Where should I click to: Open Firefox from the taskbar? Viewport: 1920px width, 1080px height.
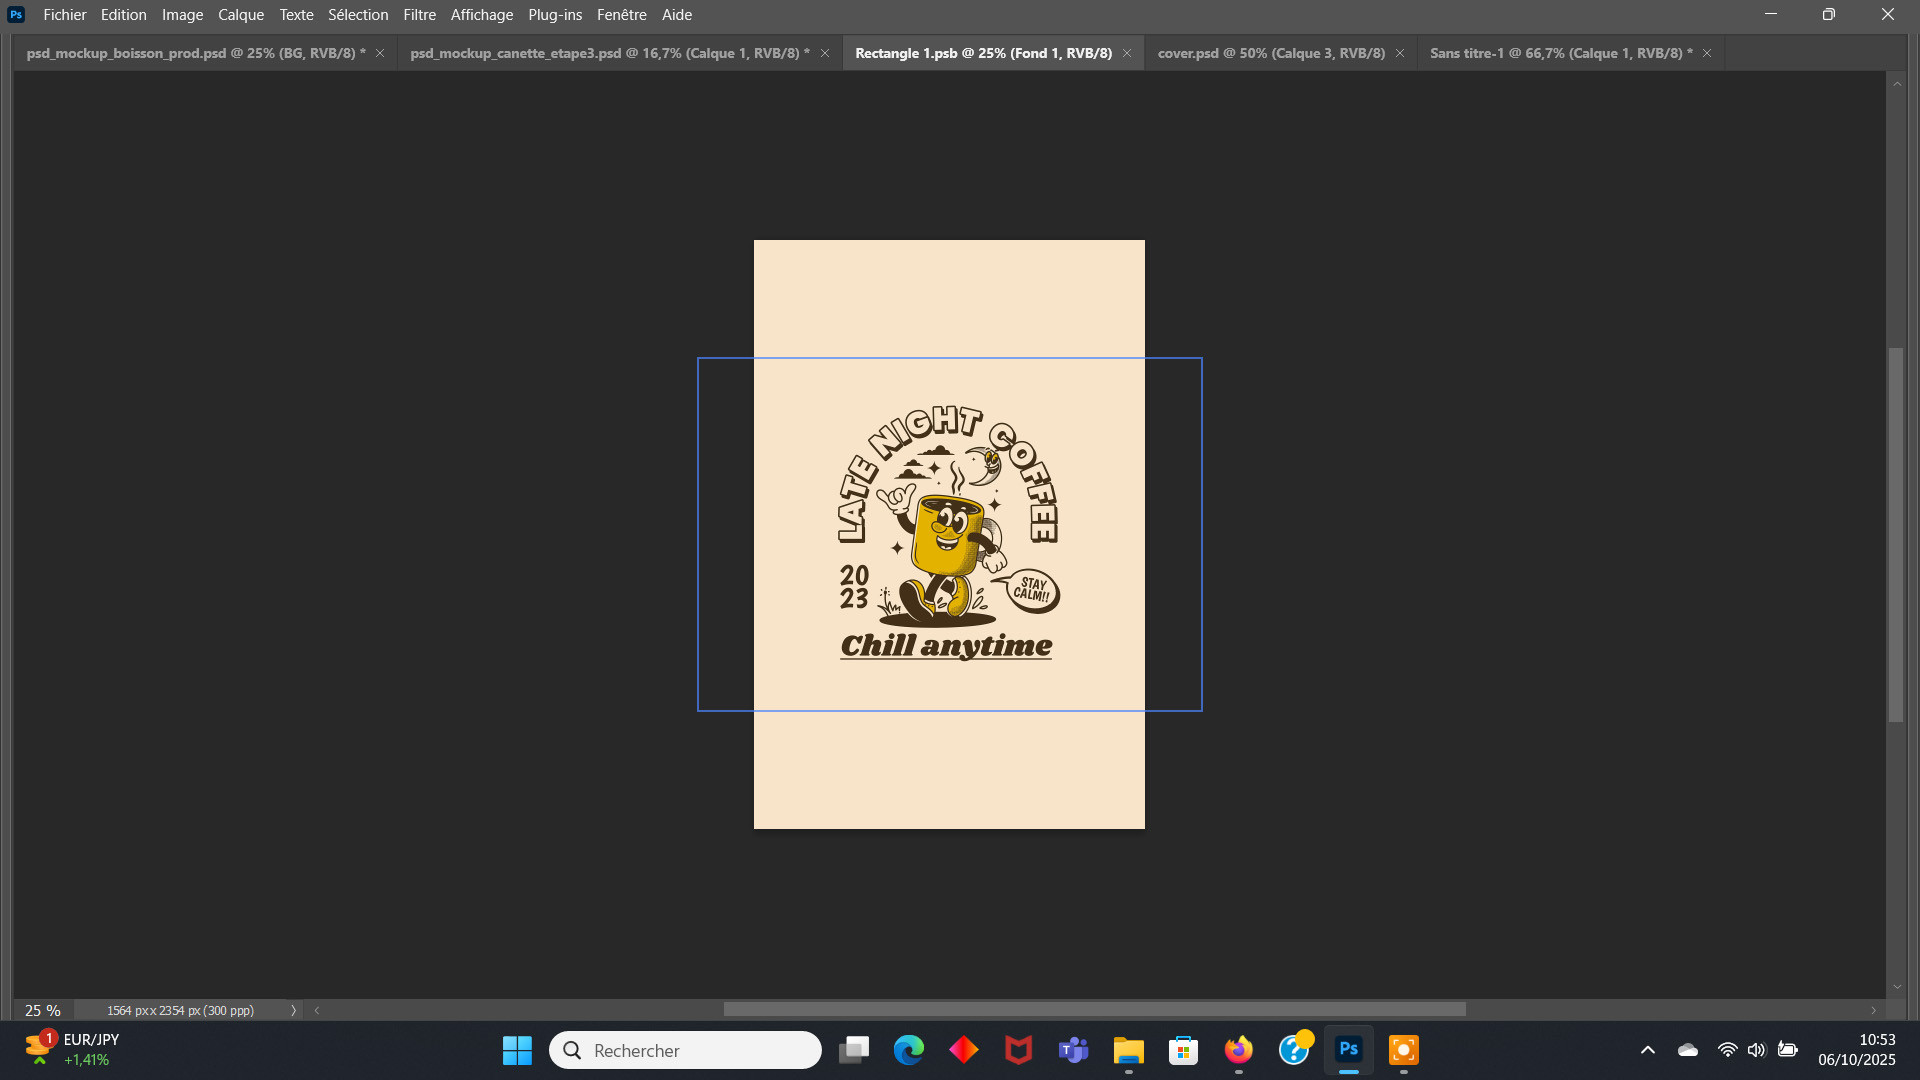[1238, 1050]
